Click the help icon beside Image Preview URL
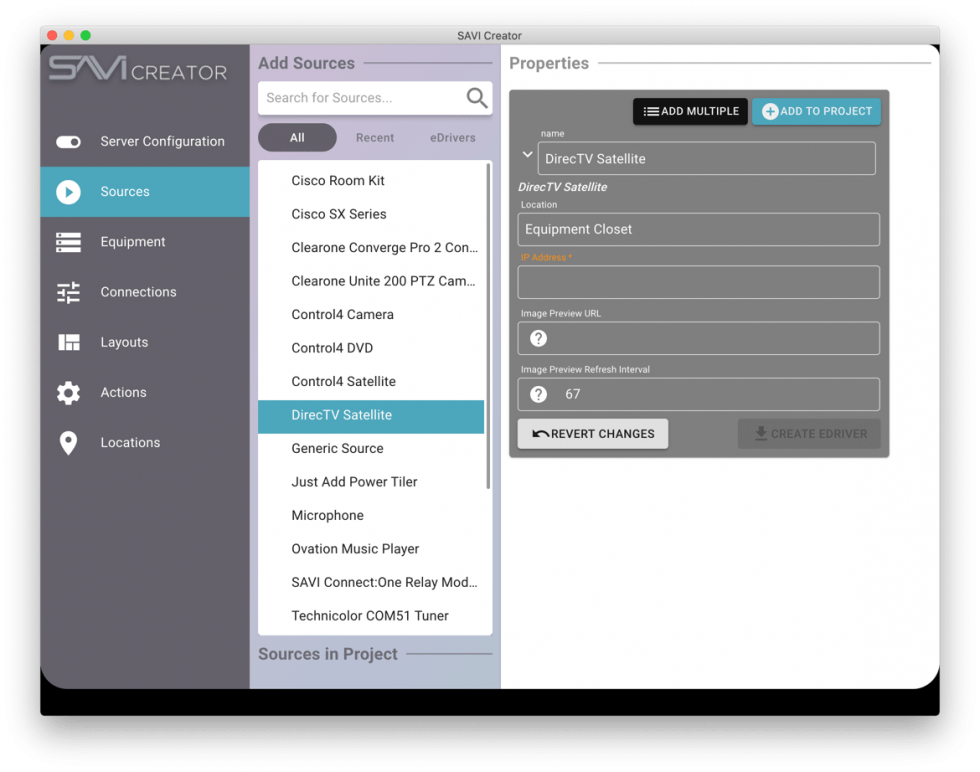The width and height of the screenshot is (980, 772). pos(538,338)
